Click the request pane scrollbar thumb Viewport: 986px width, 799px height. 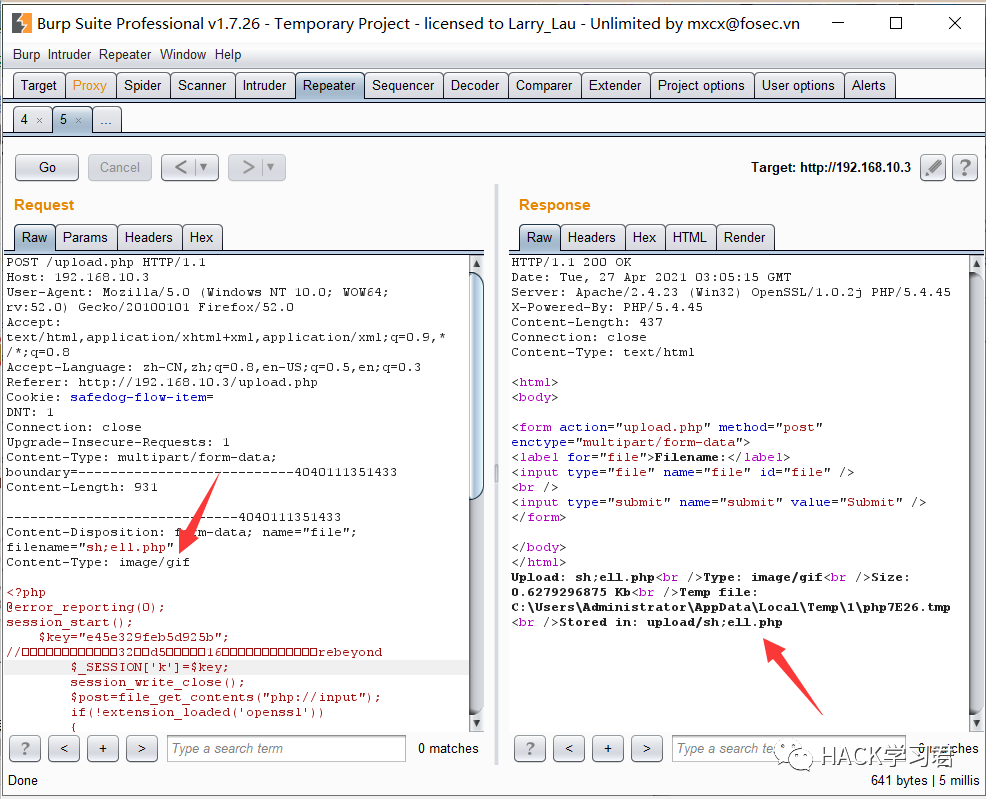coord(477,387)
